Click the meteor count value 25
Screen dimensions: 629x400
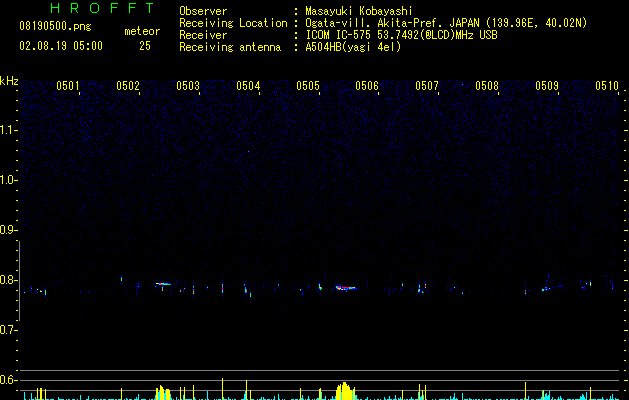coord(145,46)
